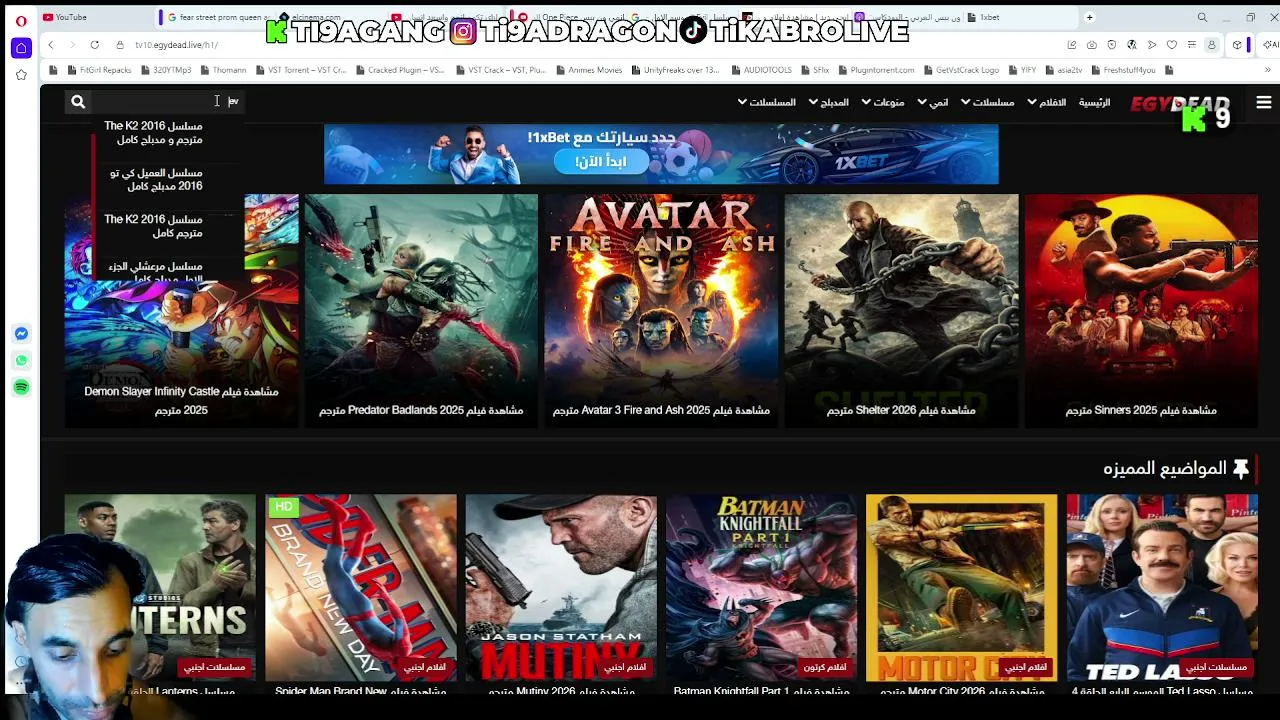This screenshot has height=720, width=1280.
Task: Open the asia2tv bookmark
Action: 1063,70
